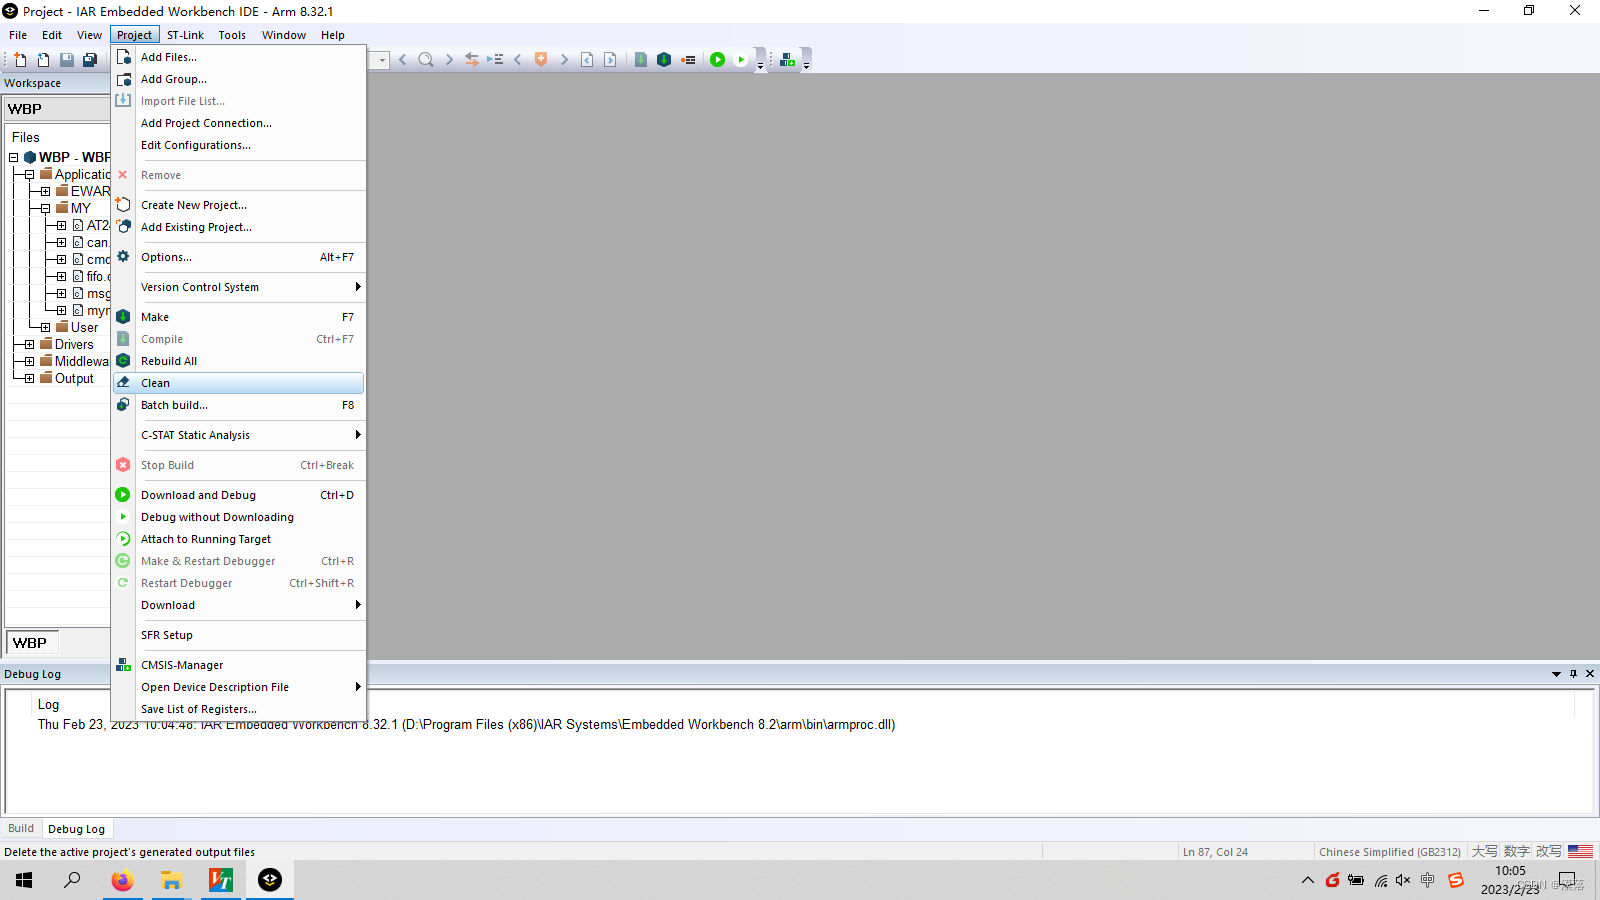Open Debug Log panel options arrow

click(1556, 674)
